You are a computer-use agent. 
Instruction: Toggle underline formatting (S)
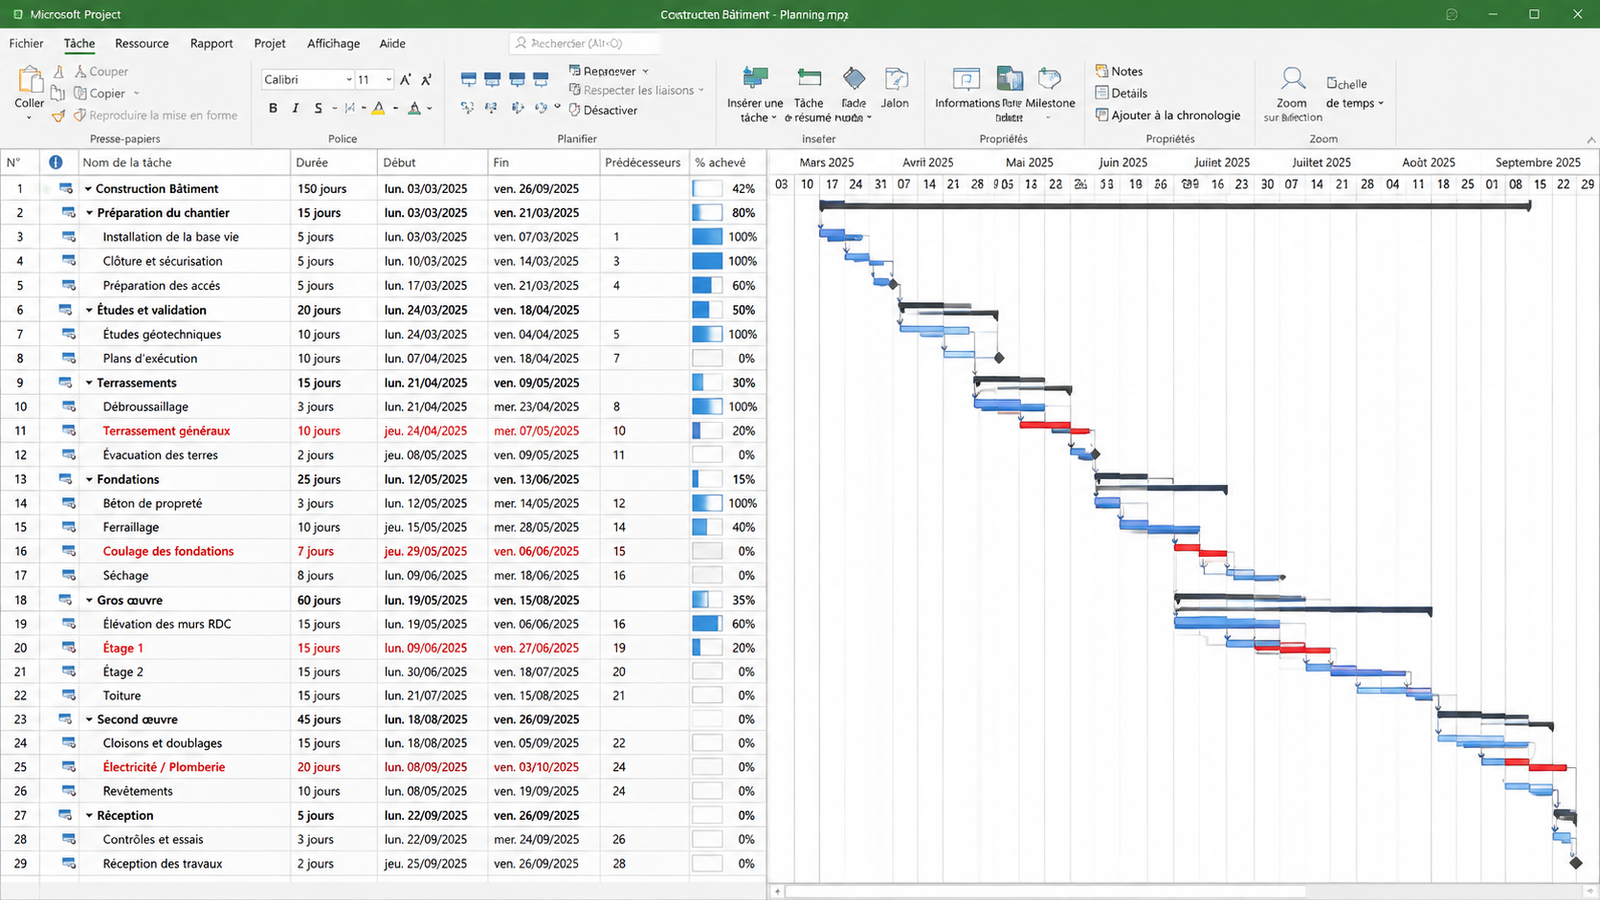pos(318,108)
